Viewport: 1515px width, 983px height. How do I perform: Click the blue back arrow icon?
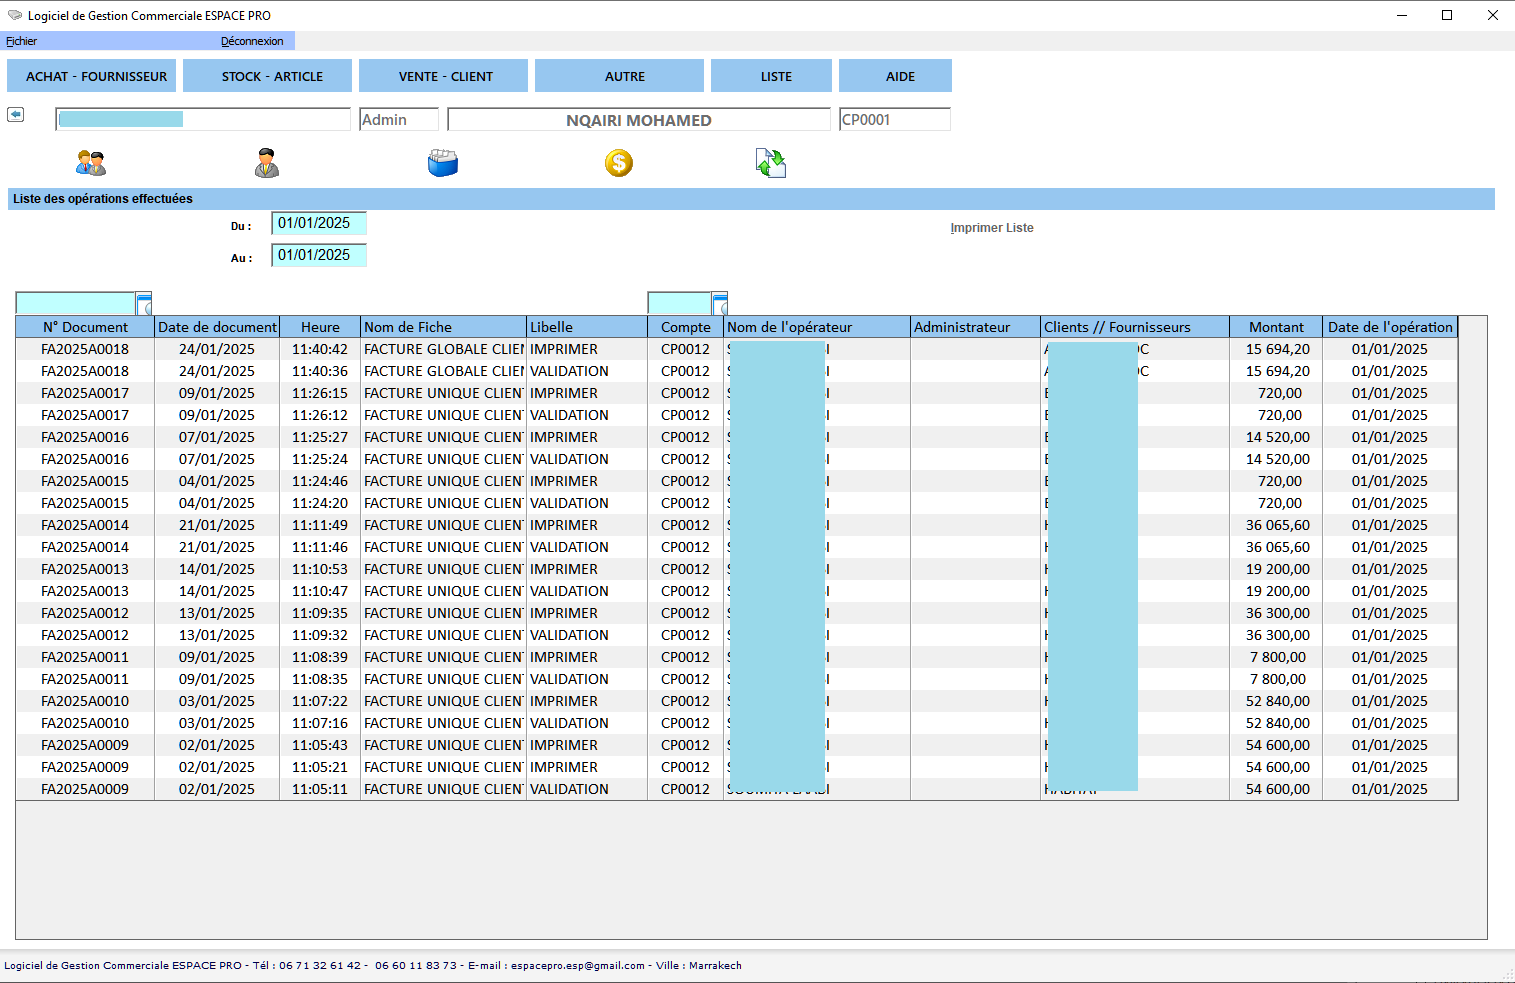[x=16, y=114]
